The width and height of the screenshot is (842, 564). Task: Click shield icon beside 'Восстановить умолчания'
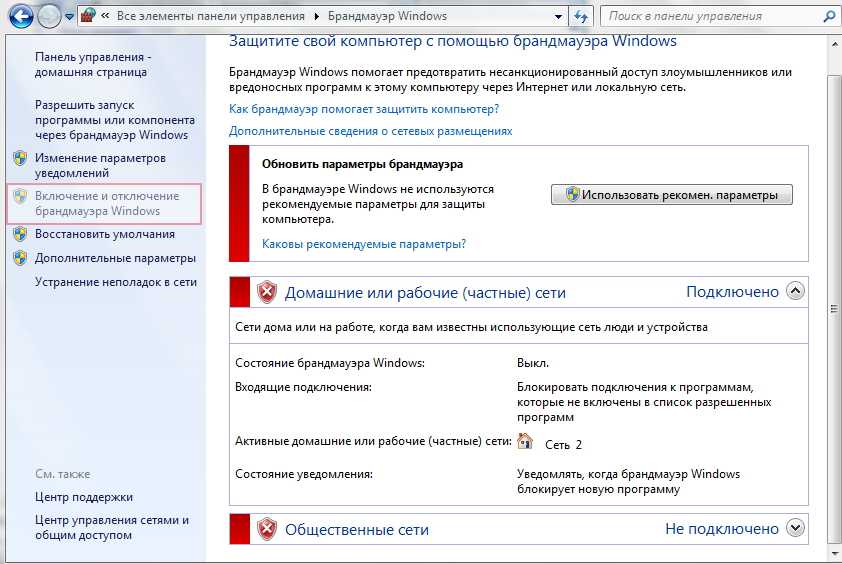(20, 234)
